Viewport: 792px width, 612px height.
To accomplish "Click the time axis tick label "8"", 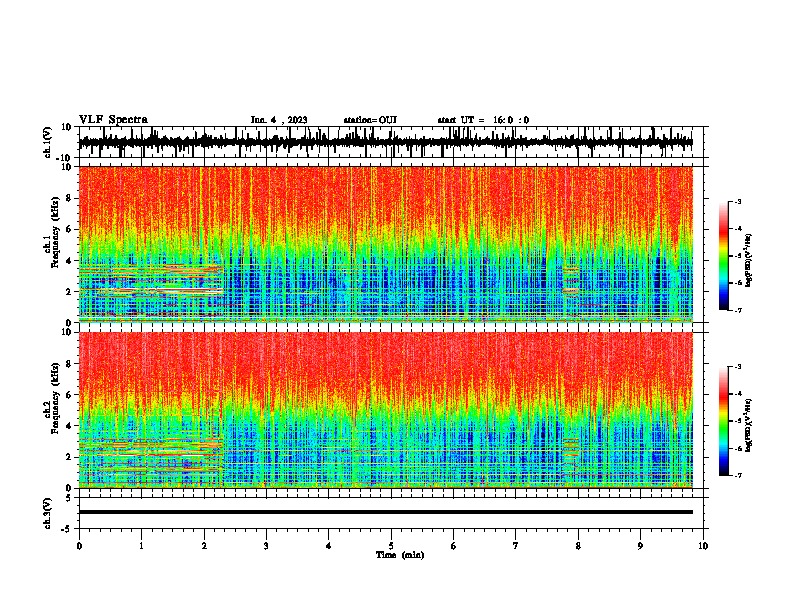I will [x=578, y=546].
